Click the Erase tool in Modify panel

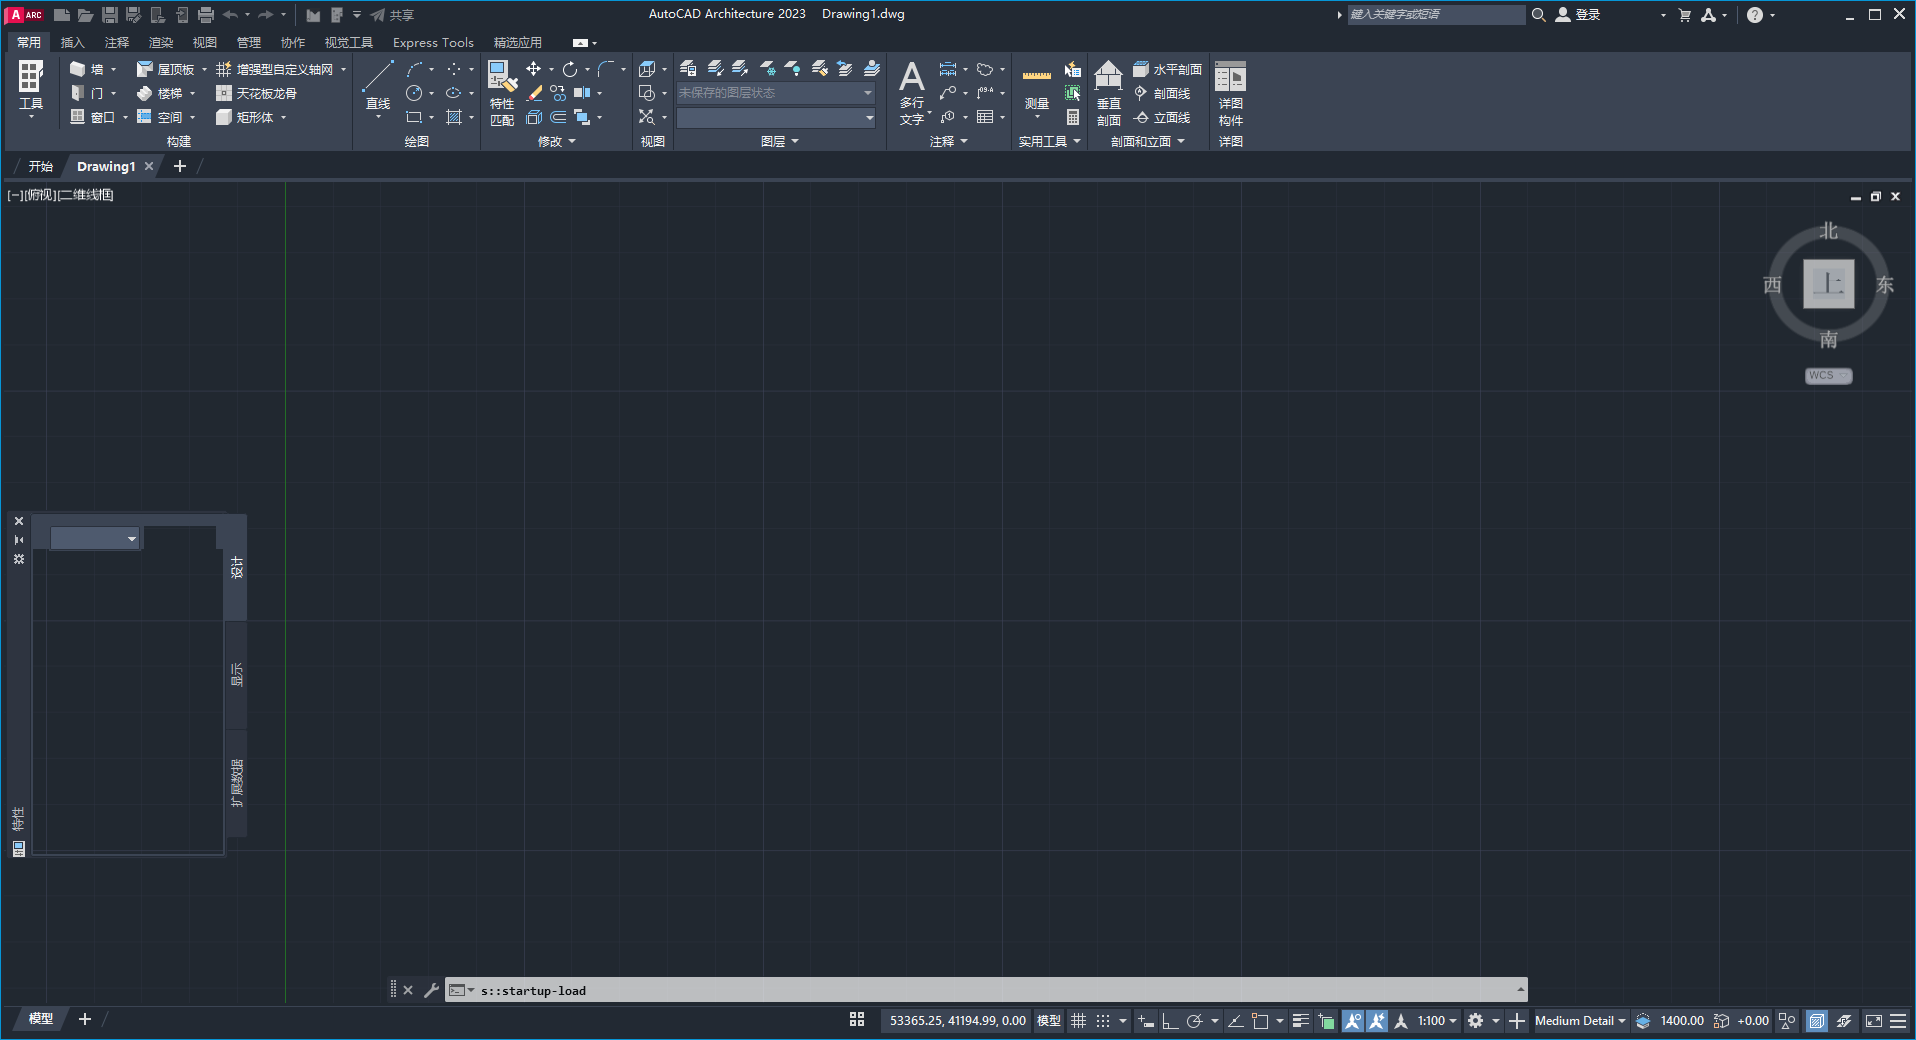click(534, 93)
